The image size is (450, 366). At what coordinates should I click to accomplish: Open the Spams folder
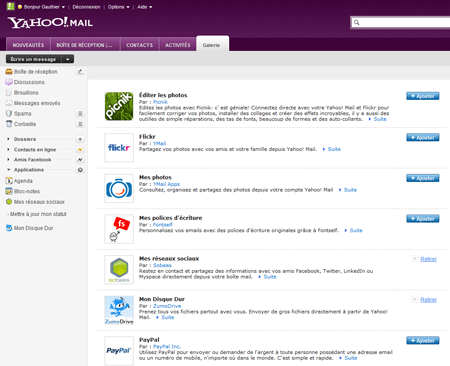point(23,113)
